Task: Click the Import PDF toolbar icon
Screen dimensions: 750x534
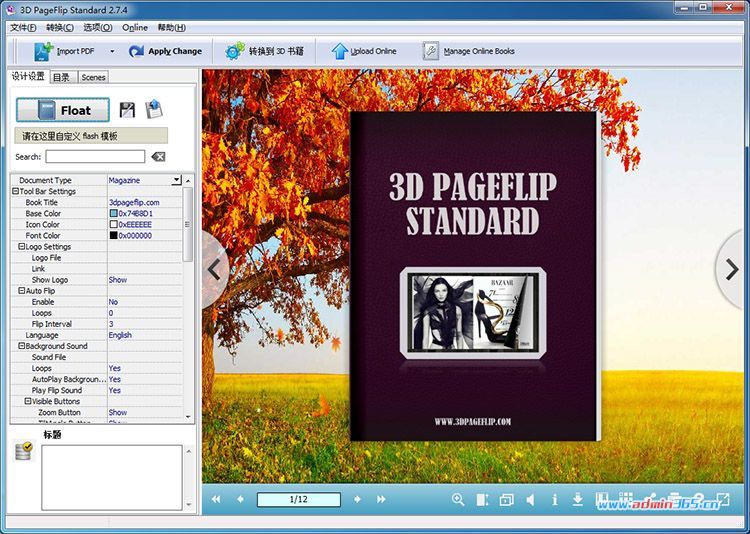Action: tap(44, 51)
